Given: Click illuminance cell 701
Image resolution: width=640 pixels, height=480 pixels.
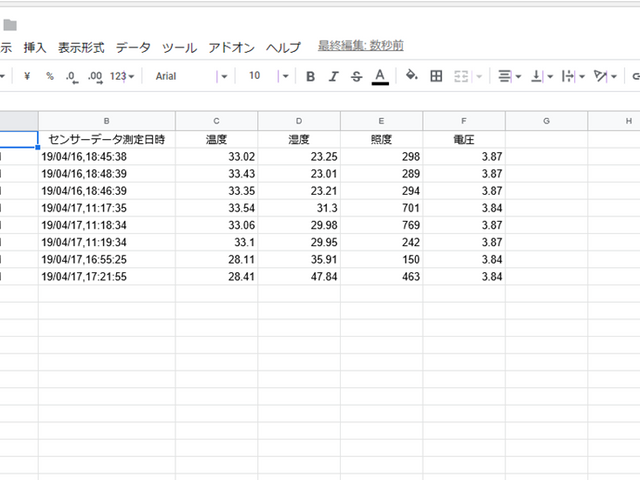Looking at the screenshot, I should point(381,208).
